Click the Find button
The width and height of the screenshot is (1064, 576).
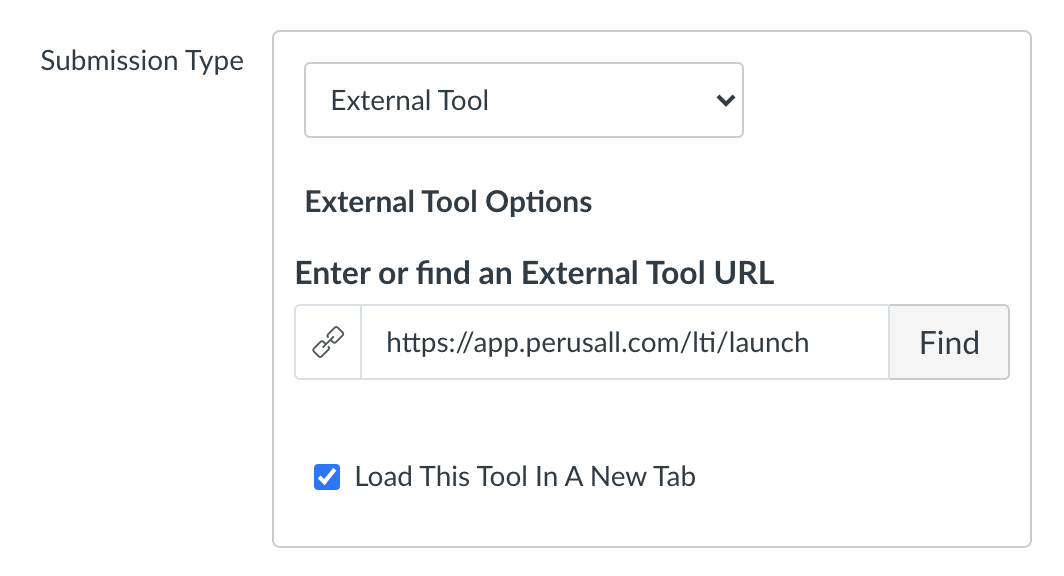(949, 342)
